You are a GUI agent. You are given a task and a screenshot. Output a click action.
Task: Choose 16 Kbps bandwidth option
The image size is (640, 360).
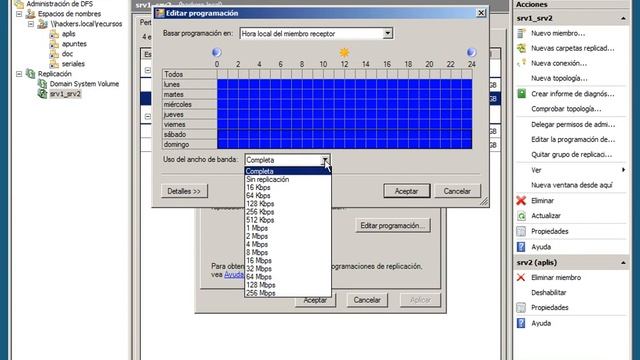tap(287, 187)
